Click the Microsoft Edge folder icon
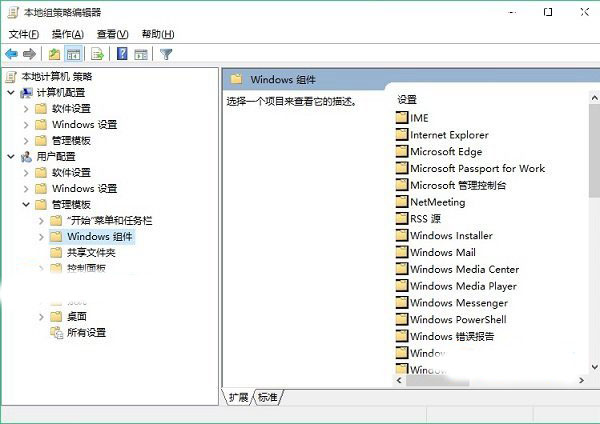Image resolution: width=600 pixels, height=424 pixels. 402,151
